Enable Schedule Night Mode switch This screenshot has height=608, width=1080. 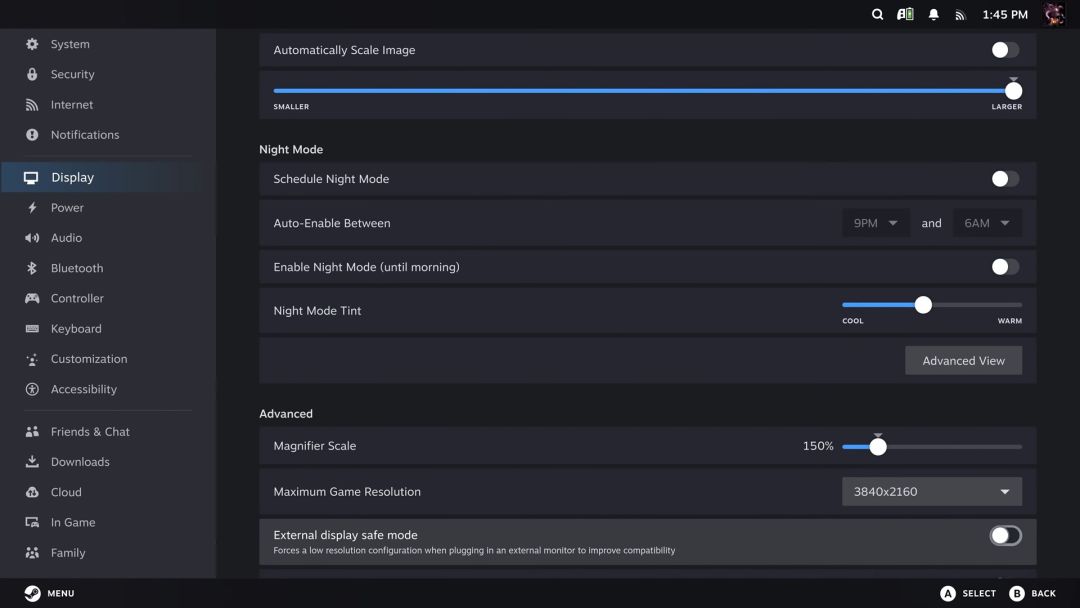pyautogui.click(x=1005, y=179)
